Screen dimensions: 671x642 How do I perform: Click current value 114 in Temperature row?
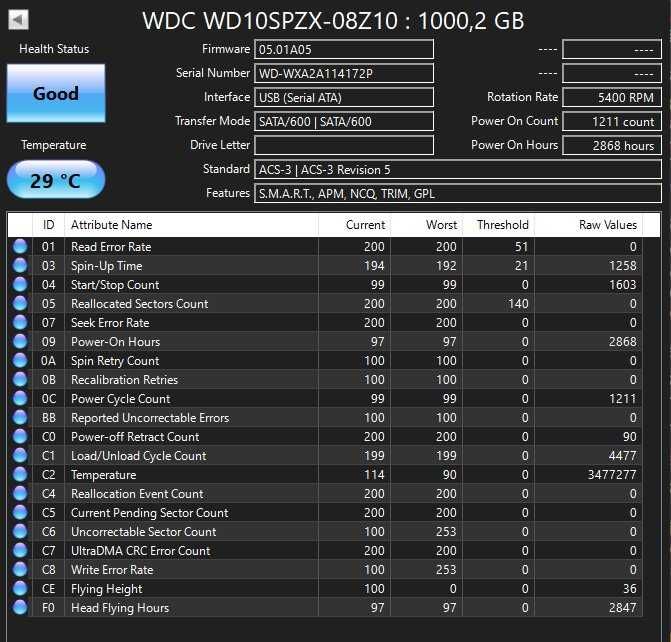(374, 475)
